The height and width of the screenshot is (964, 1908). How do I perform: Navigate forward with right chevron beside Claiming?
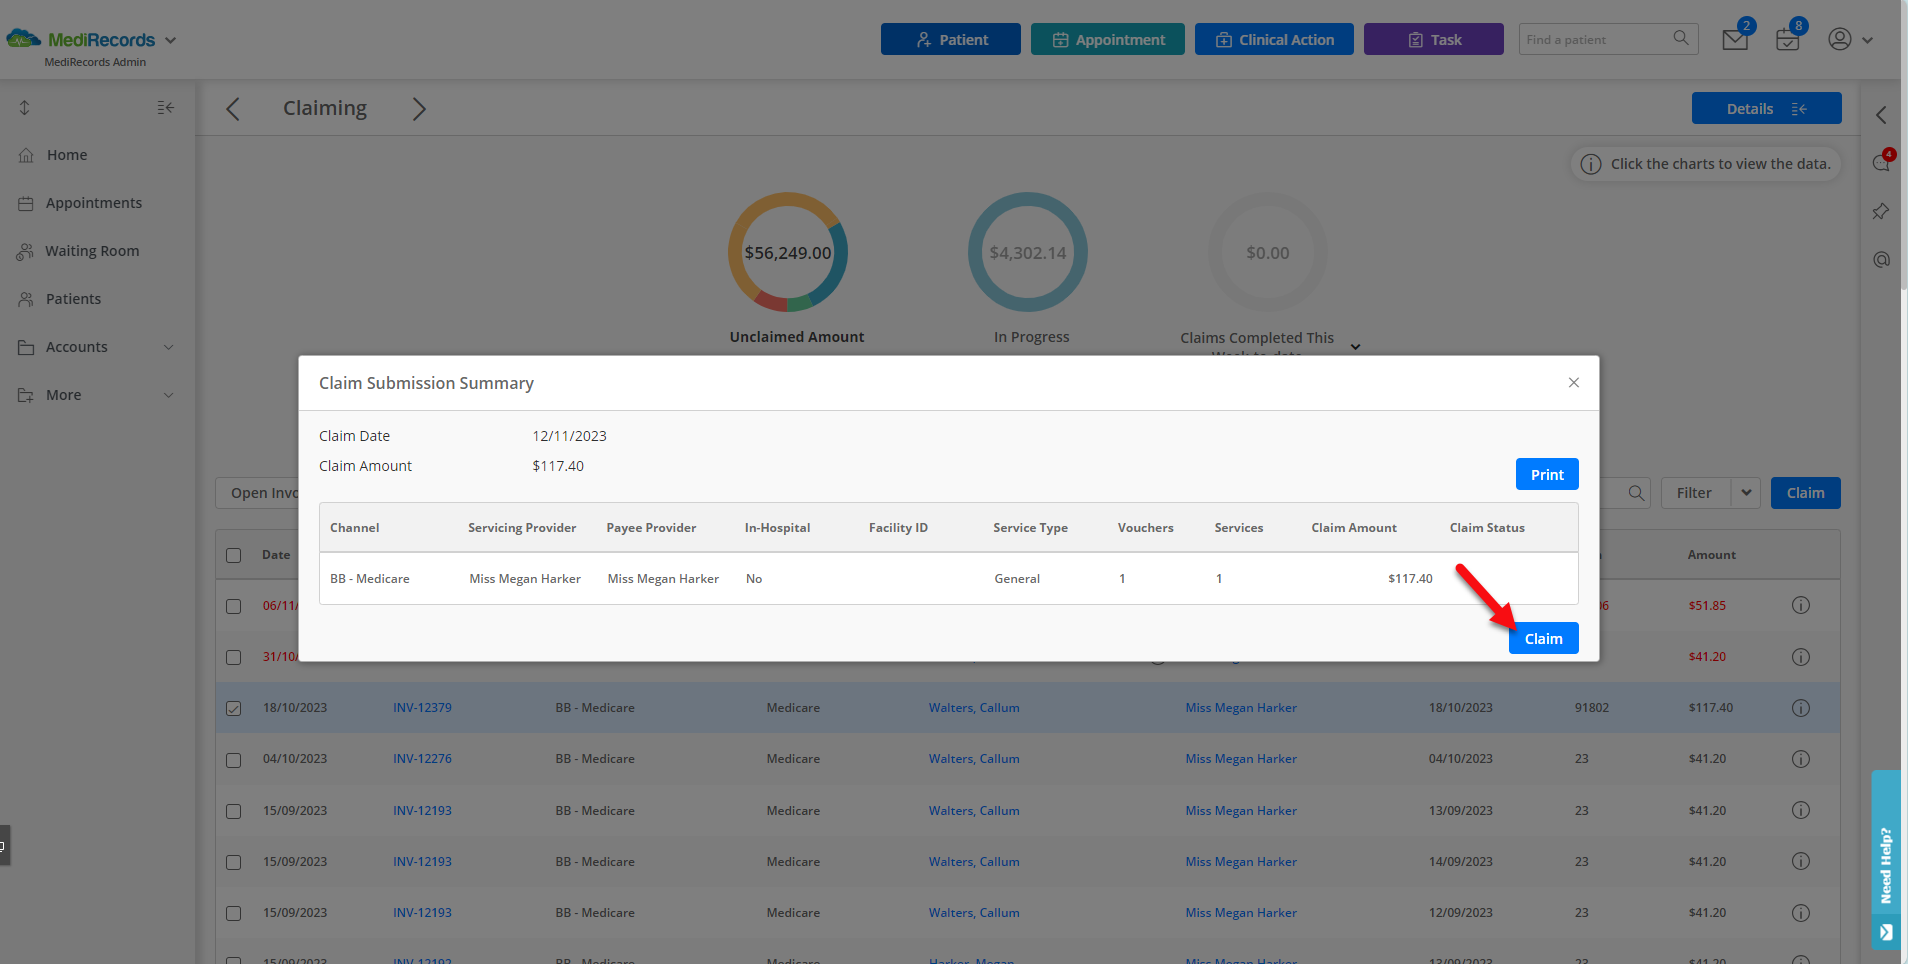tap(419, 109)
